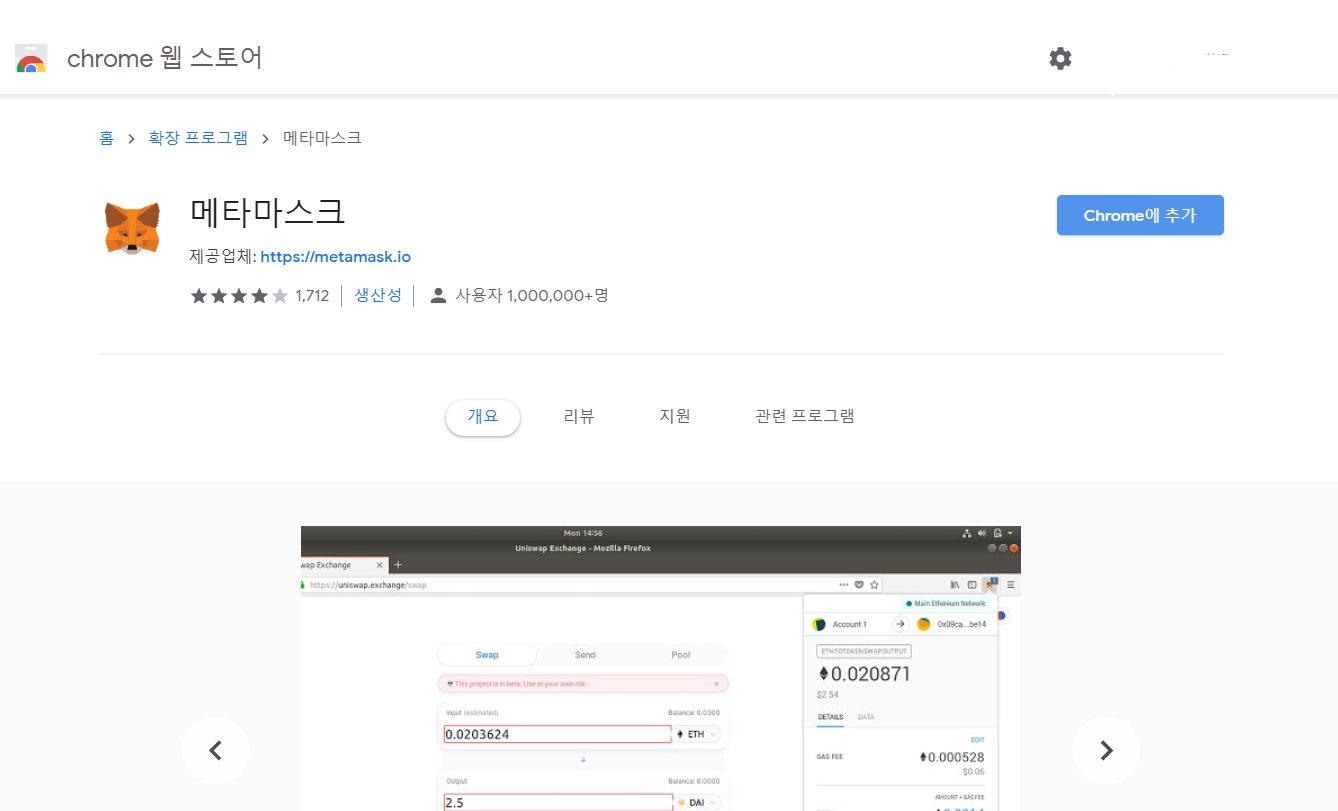Click the '메타마스크' breadcrumb text
1338x811 pixels.
[322, 138]
